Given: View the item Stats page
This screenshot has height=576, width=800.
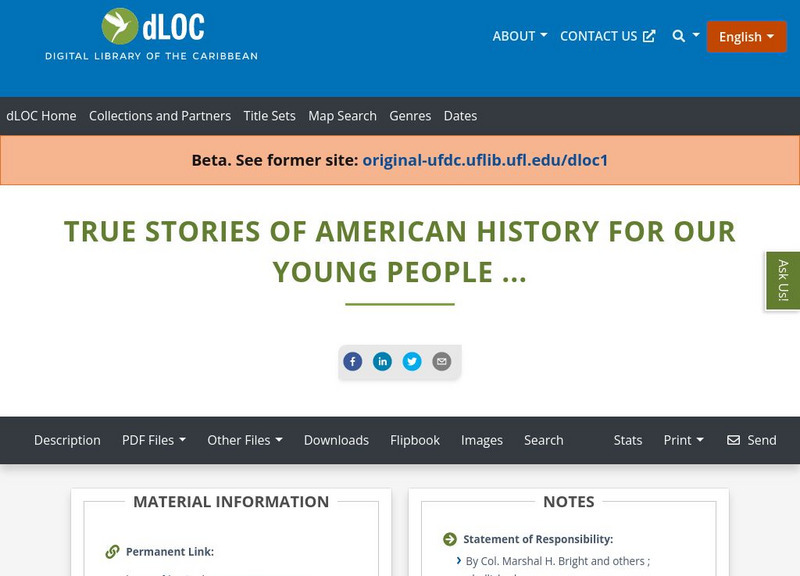Looking at the screenshot, I should [627, 440].
